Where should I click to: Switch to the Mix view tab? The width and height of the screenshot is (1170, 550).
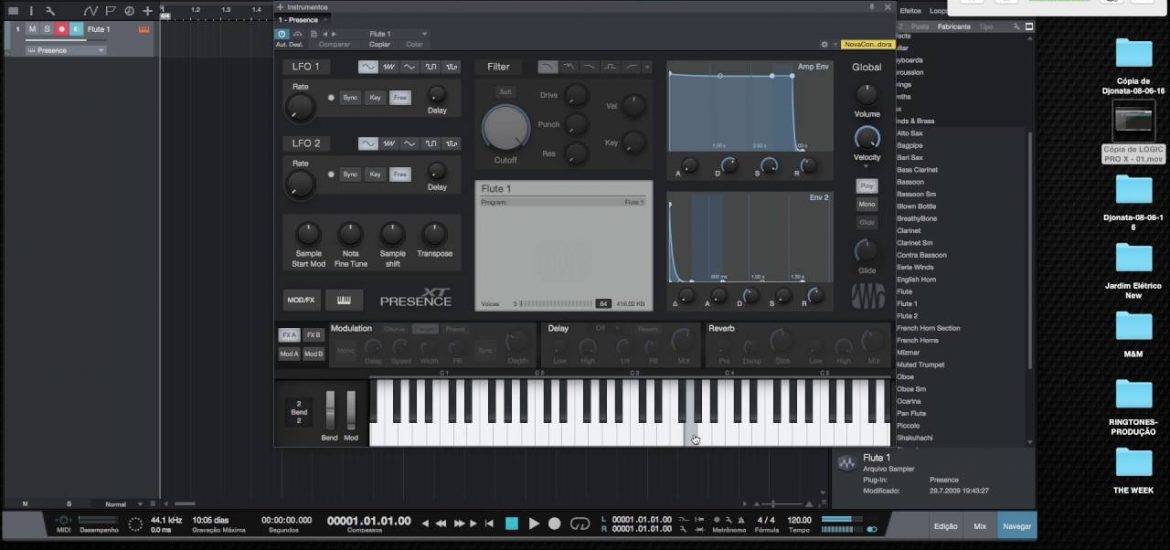978,525
